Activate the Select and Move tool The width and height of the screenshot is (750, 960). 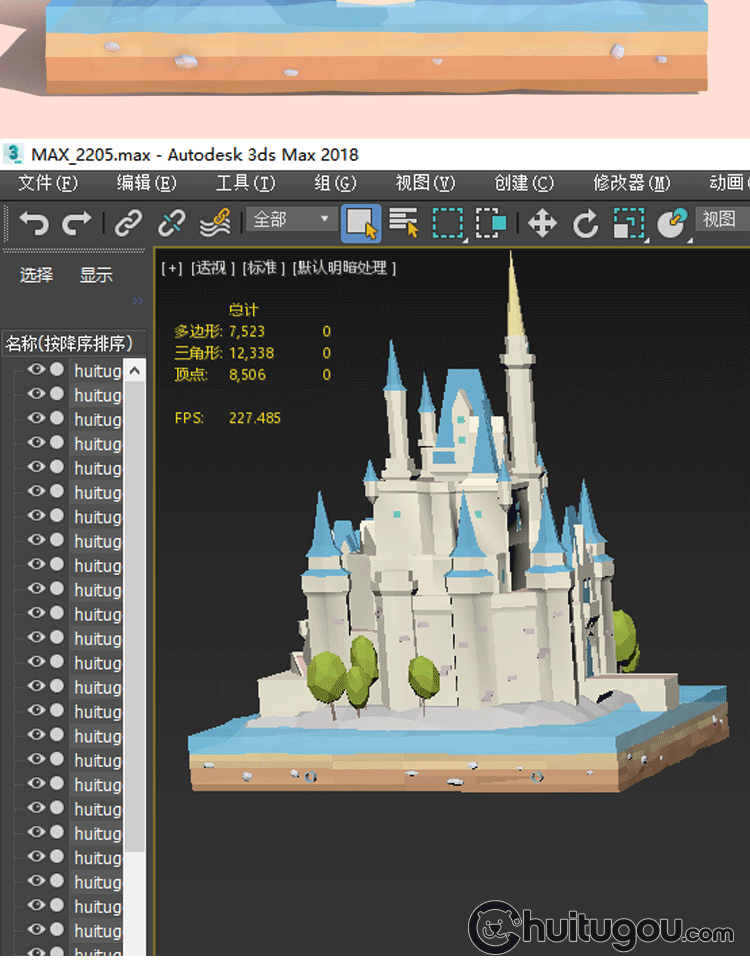[x=542, y=222]
